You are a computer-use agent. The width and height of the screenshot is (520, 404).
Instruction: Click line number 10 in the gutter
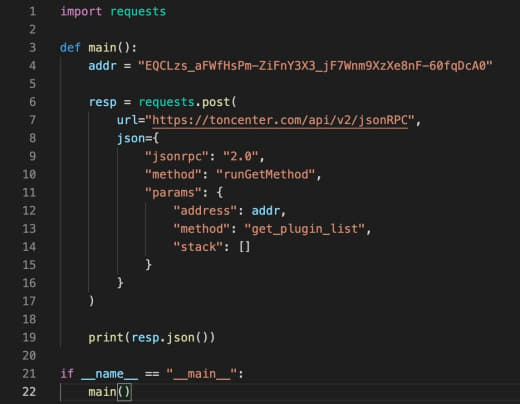(29, 174)
